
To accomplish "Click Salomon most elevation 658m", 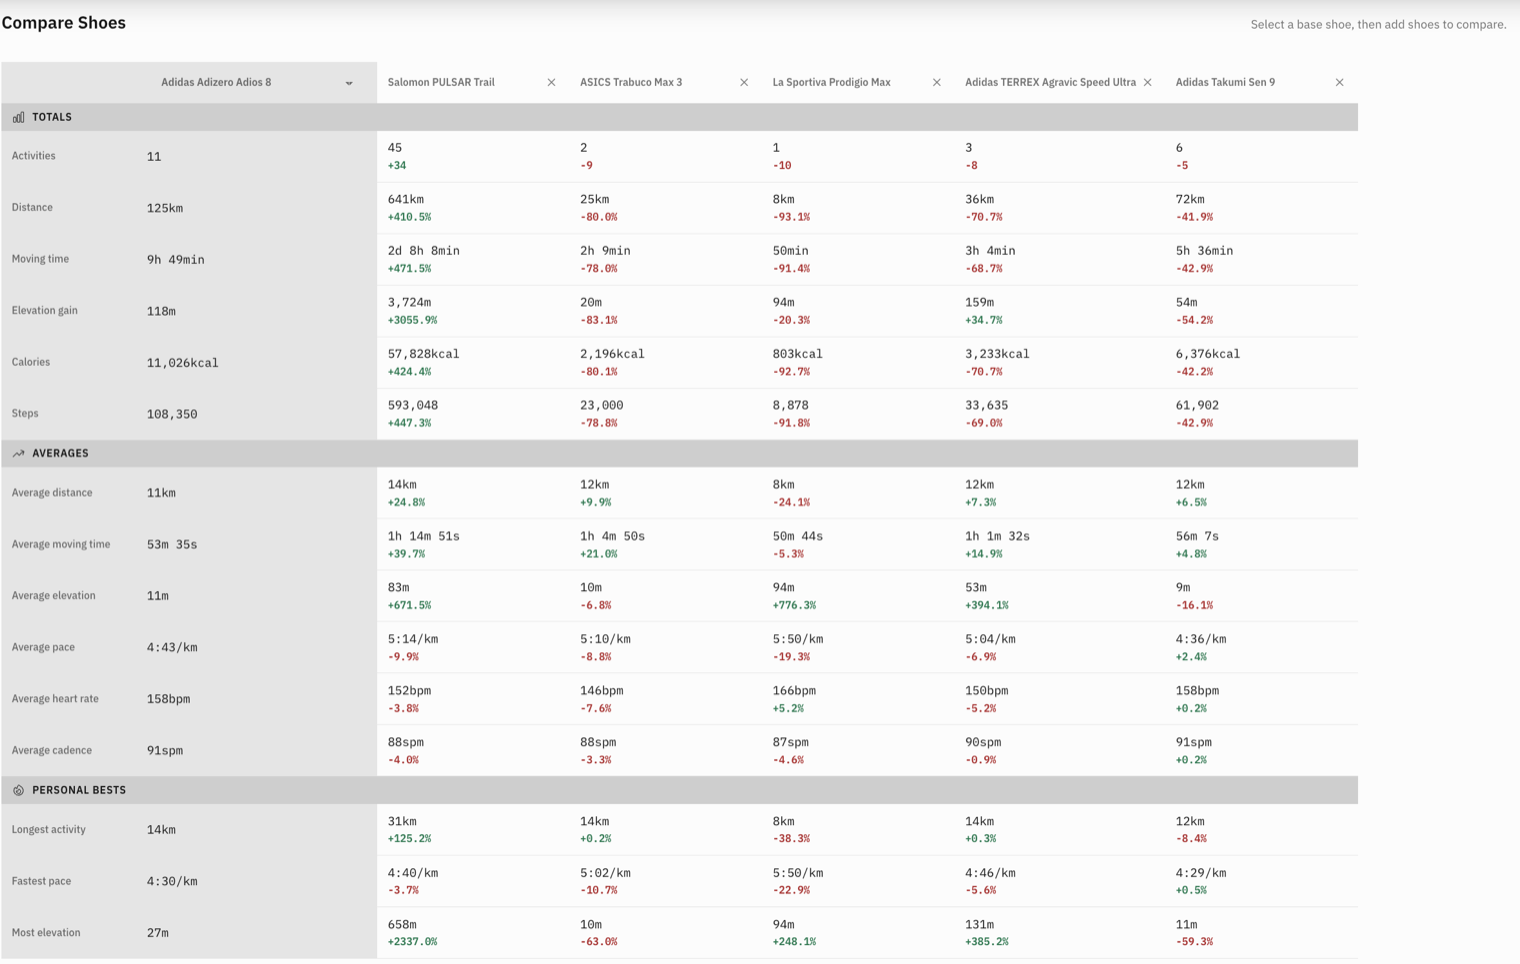I will (402, 925).
